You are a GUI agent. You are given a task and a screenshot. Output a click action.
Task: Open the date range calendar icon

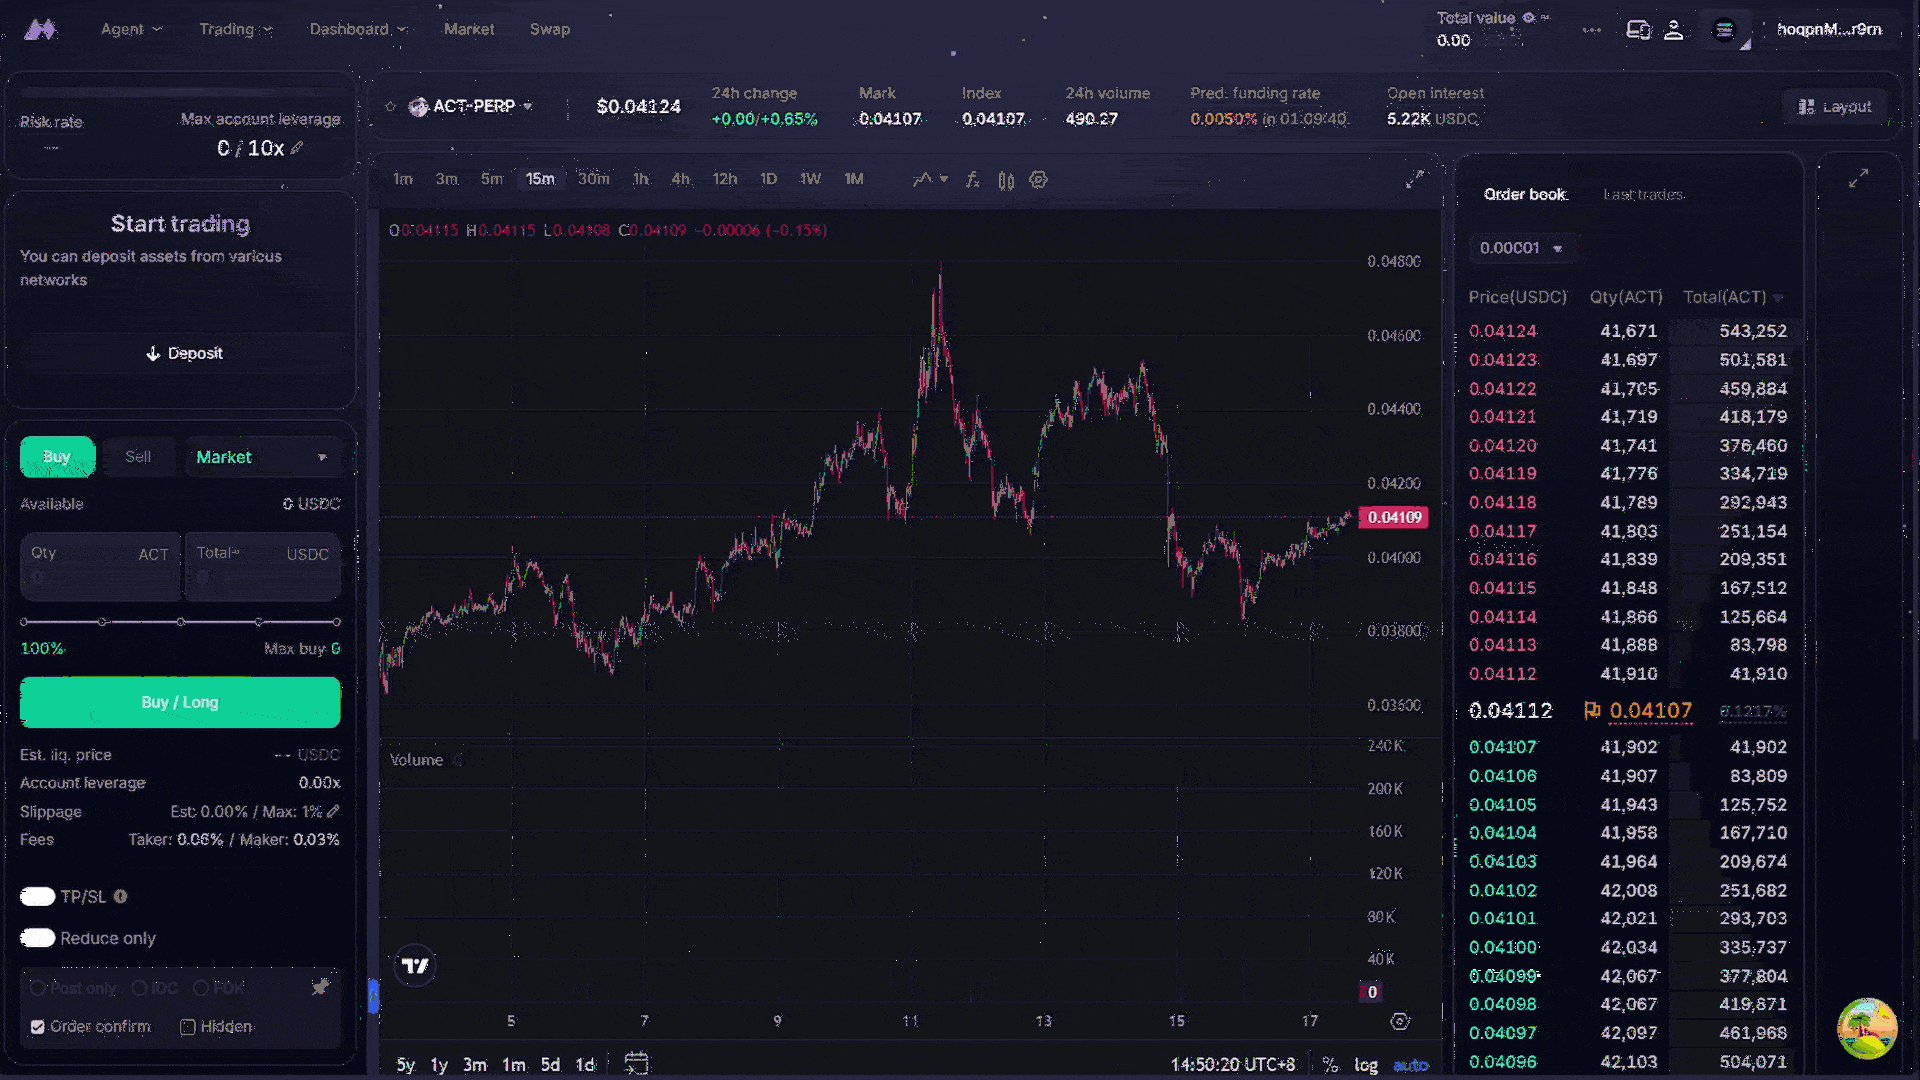coord(636,1064)
